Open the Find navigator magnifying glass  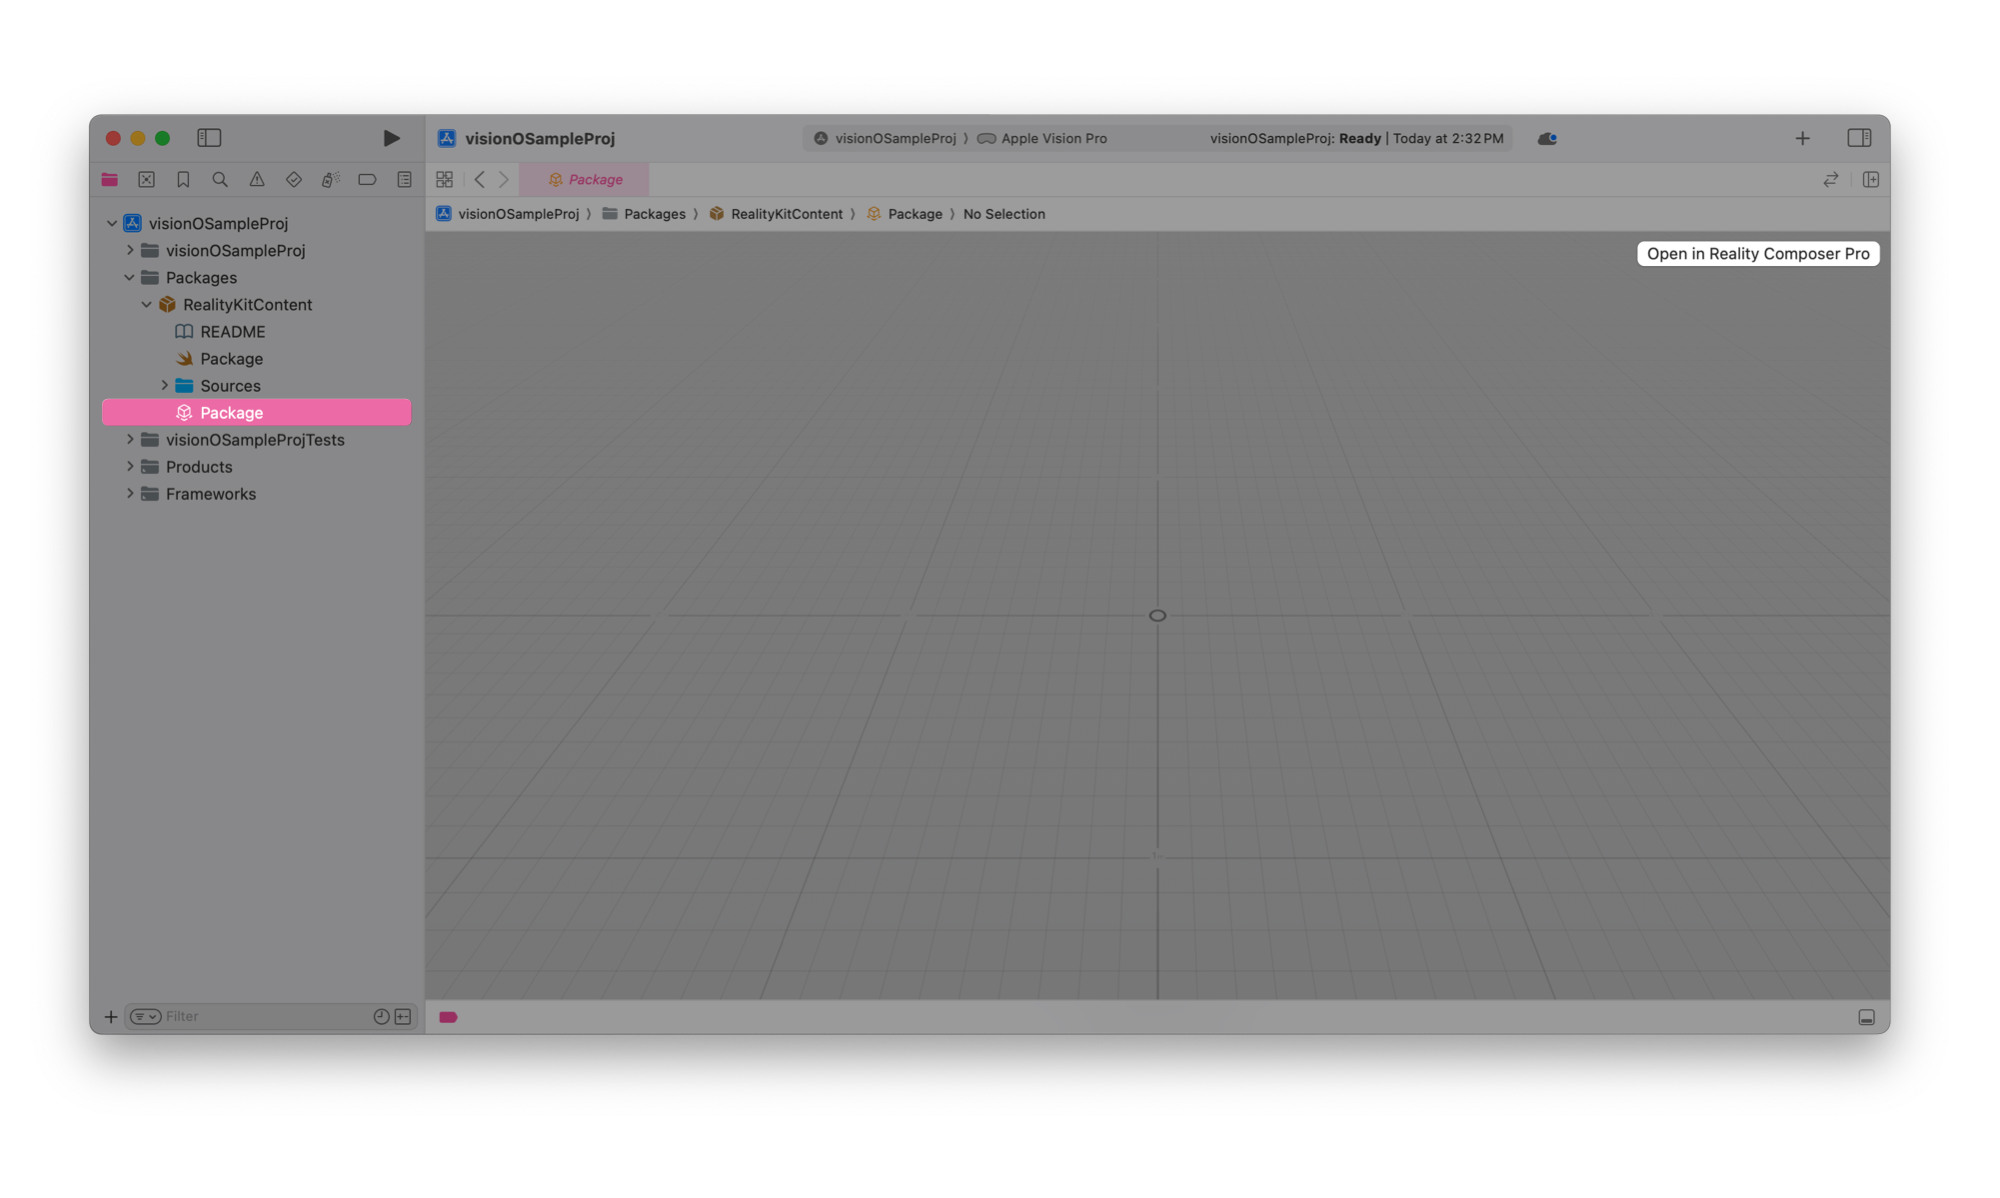[220, 179]
